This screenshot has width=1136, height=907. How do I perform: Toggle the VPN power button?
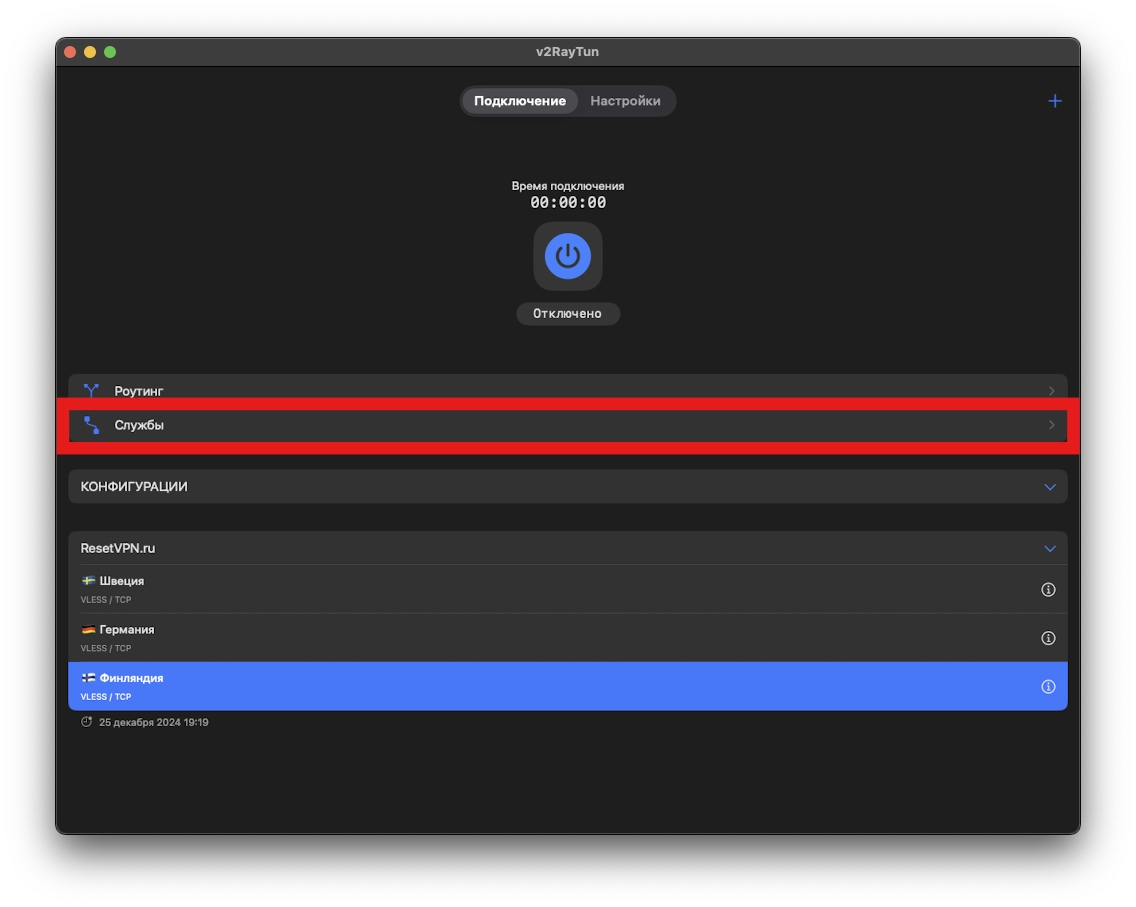567,256
